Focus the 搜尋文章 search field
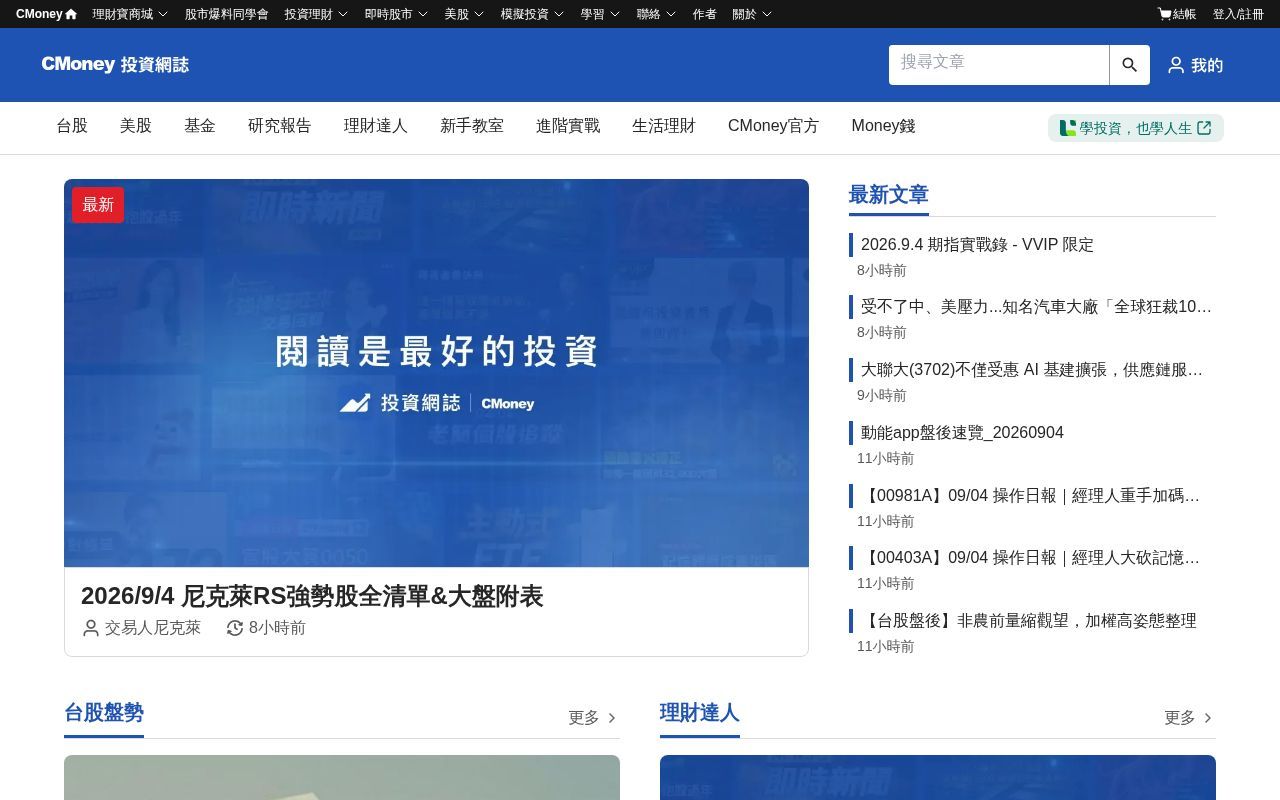 999,65
